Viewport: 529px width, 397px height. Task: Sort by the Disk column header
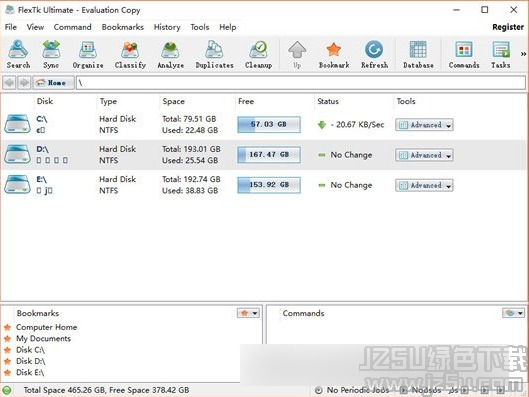coord(45,101)
